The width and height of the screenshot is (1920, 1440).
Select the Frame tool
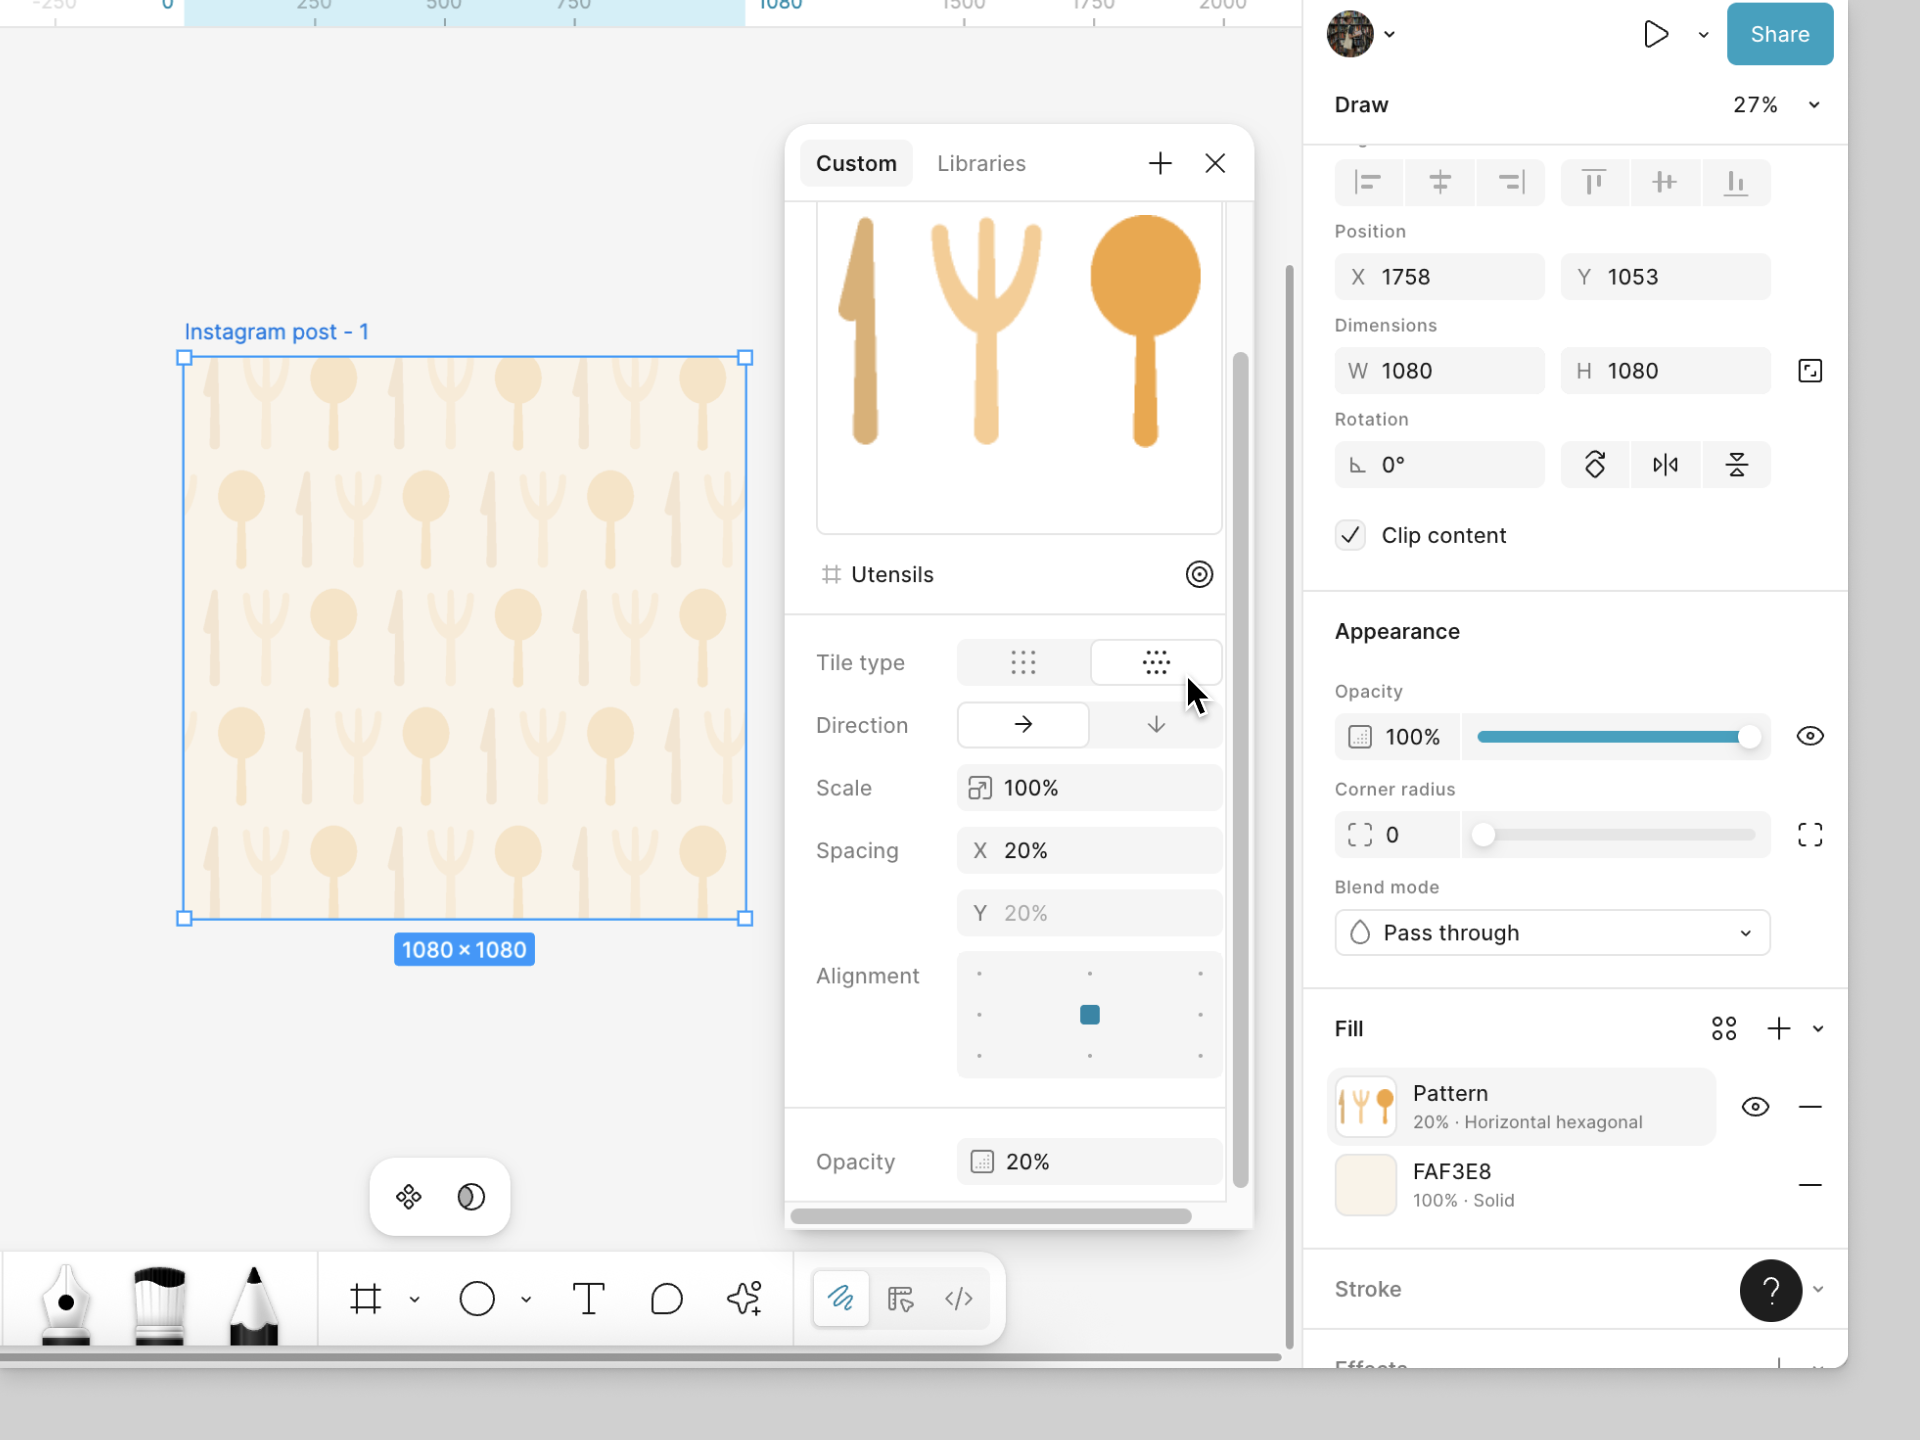(366, 1299)
